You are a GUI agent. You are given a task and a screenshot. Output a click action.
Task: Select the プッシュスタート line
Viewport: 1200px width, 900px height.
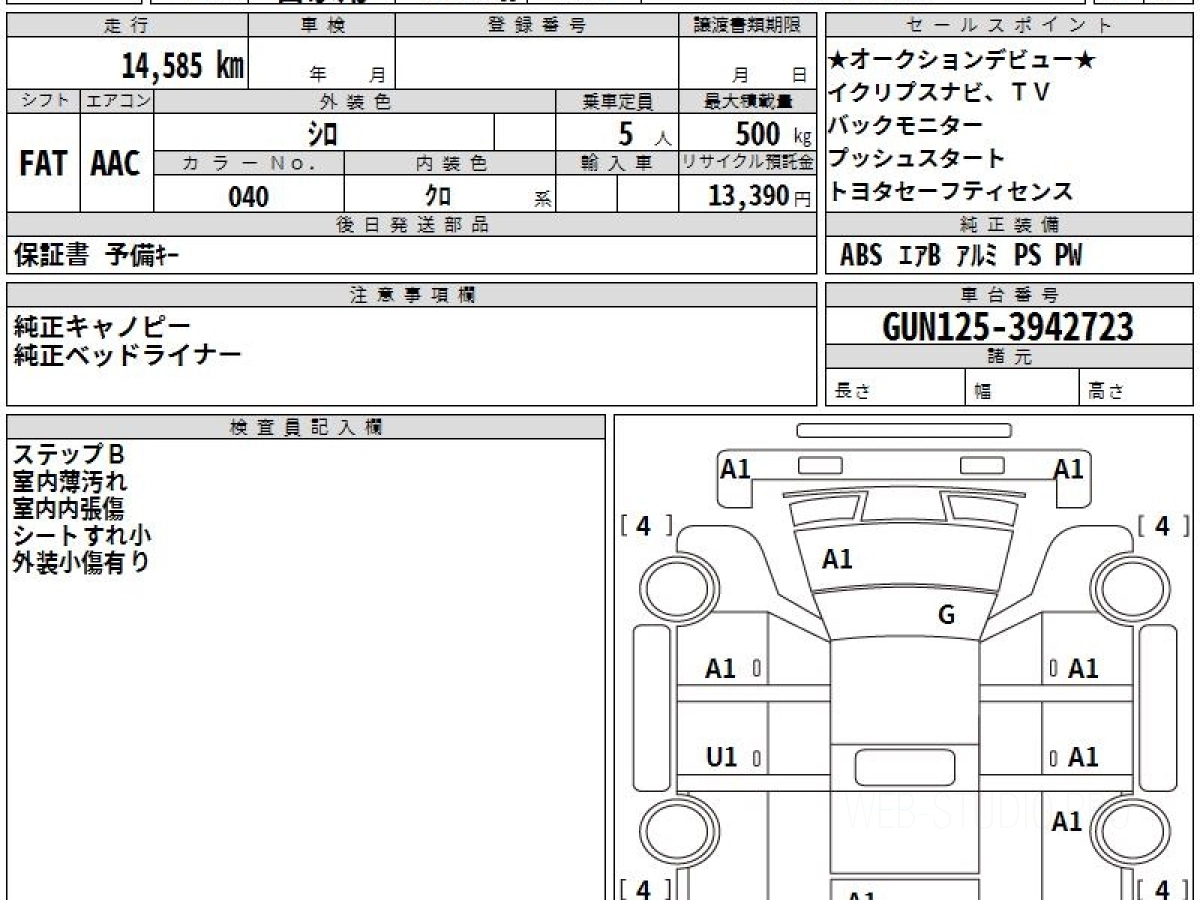[916, 158]
